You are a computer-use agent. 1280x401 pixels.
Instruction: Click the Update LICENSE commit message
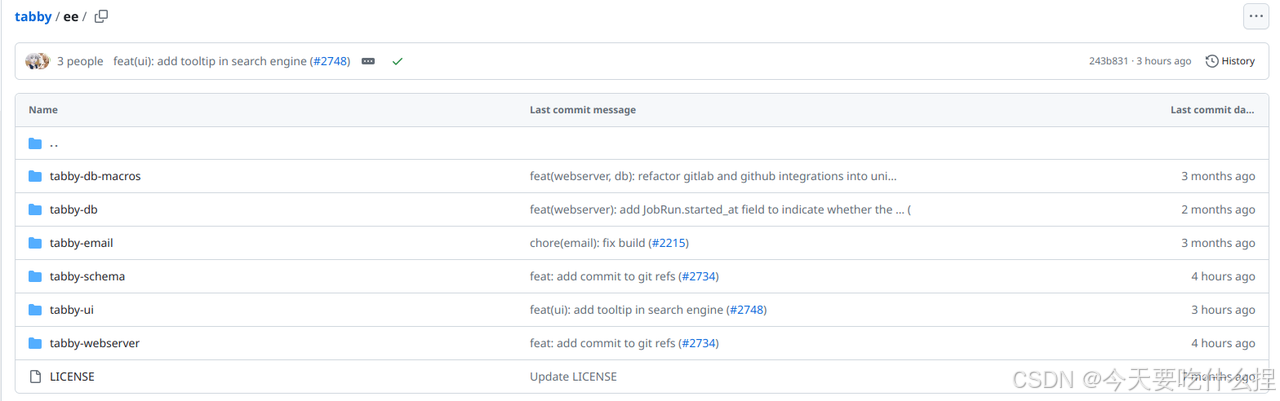tap(573, 377)
